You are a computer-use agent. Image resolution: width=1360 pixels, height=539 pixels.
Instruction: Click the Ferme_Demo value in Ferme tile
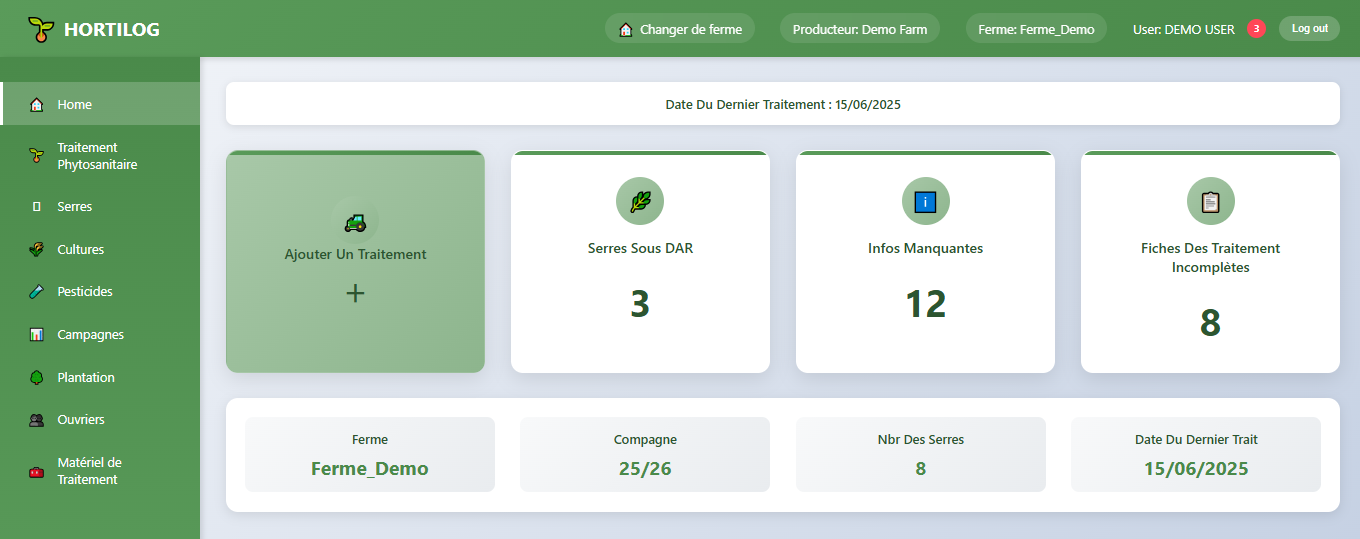(x=370, y=468)
